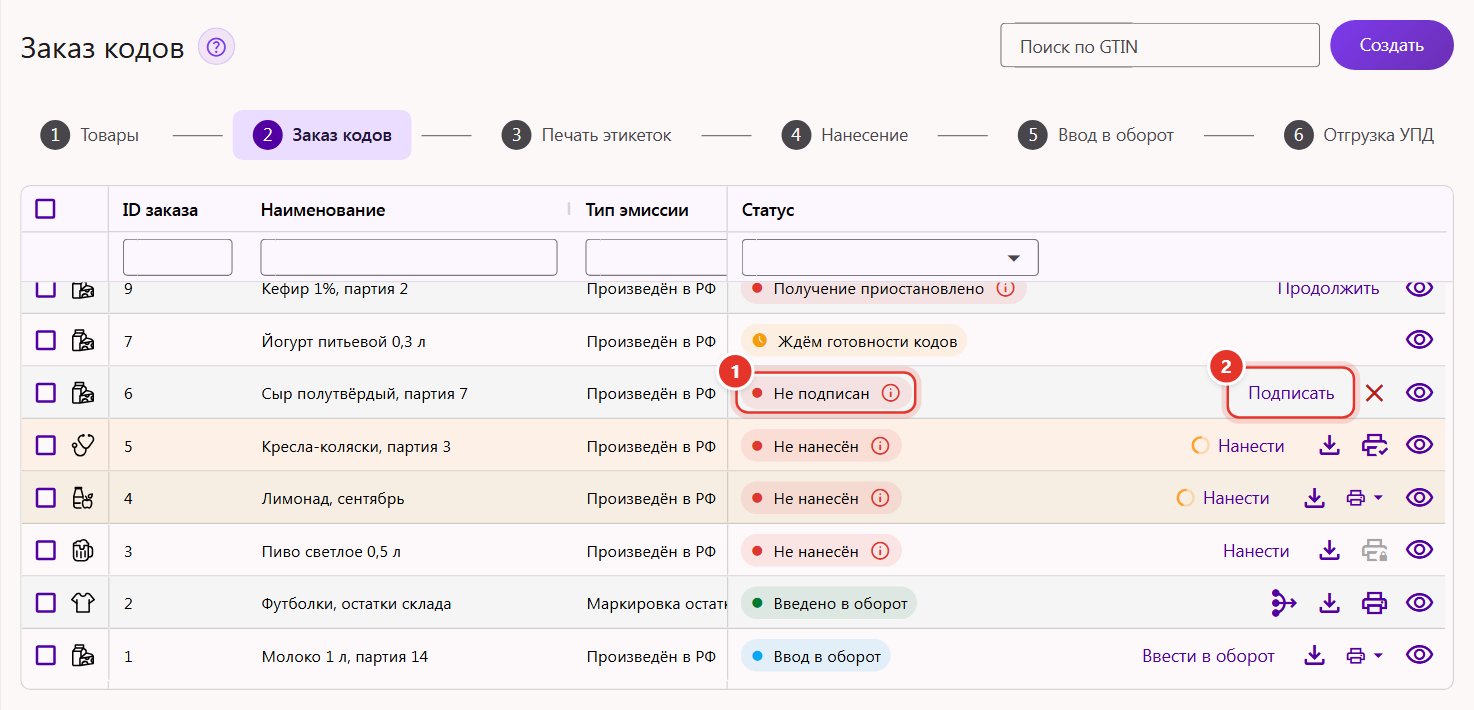The height and width of the screenshot is (710, 1474).
Task: Tick the checkbox for order 5
Action: point(45,446)
